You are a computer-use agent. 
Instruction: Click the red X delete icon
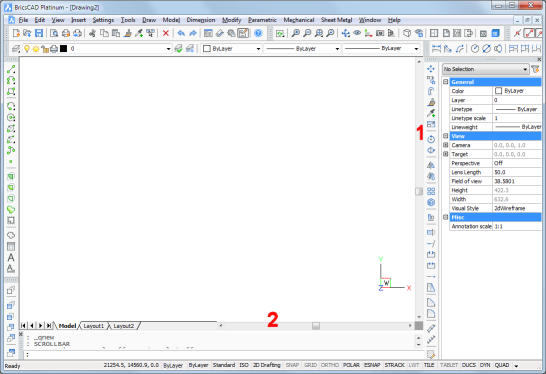[x=166, y=33]
